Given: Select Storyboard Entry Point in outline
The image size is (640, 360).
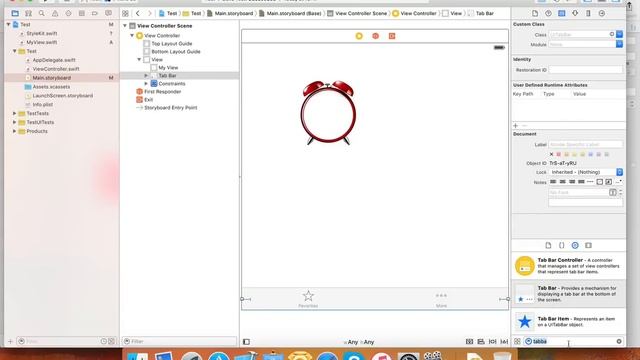Looking at the screenshot, I should tap(171, 108).
